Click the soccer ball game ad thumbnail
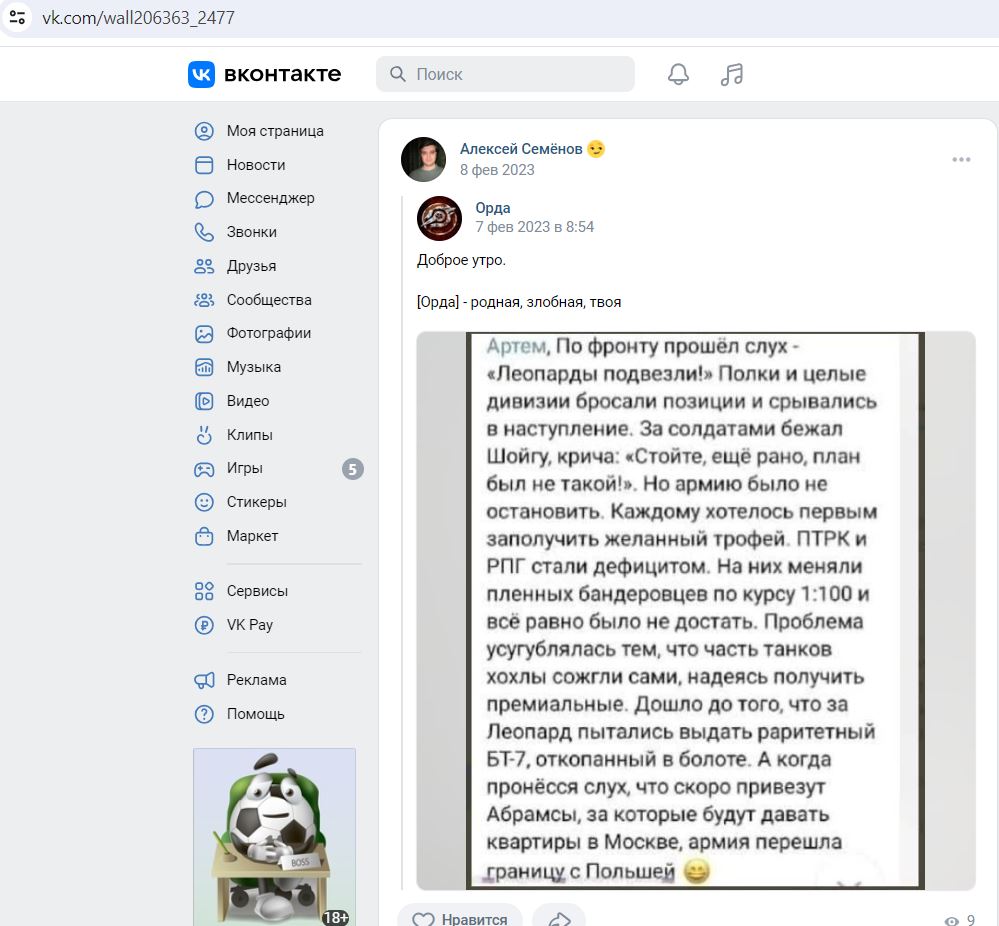 click(275, 837)
